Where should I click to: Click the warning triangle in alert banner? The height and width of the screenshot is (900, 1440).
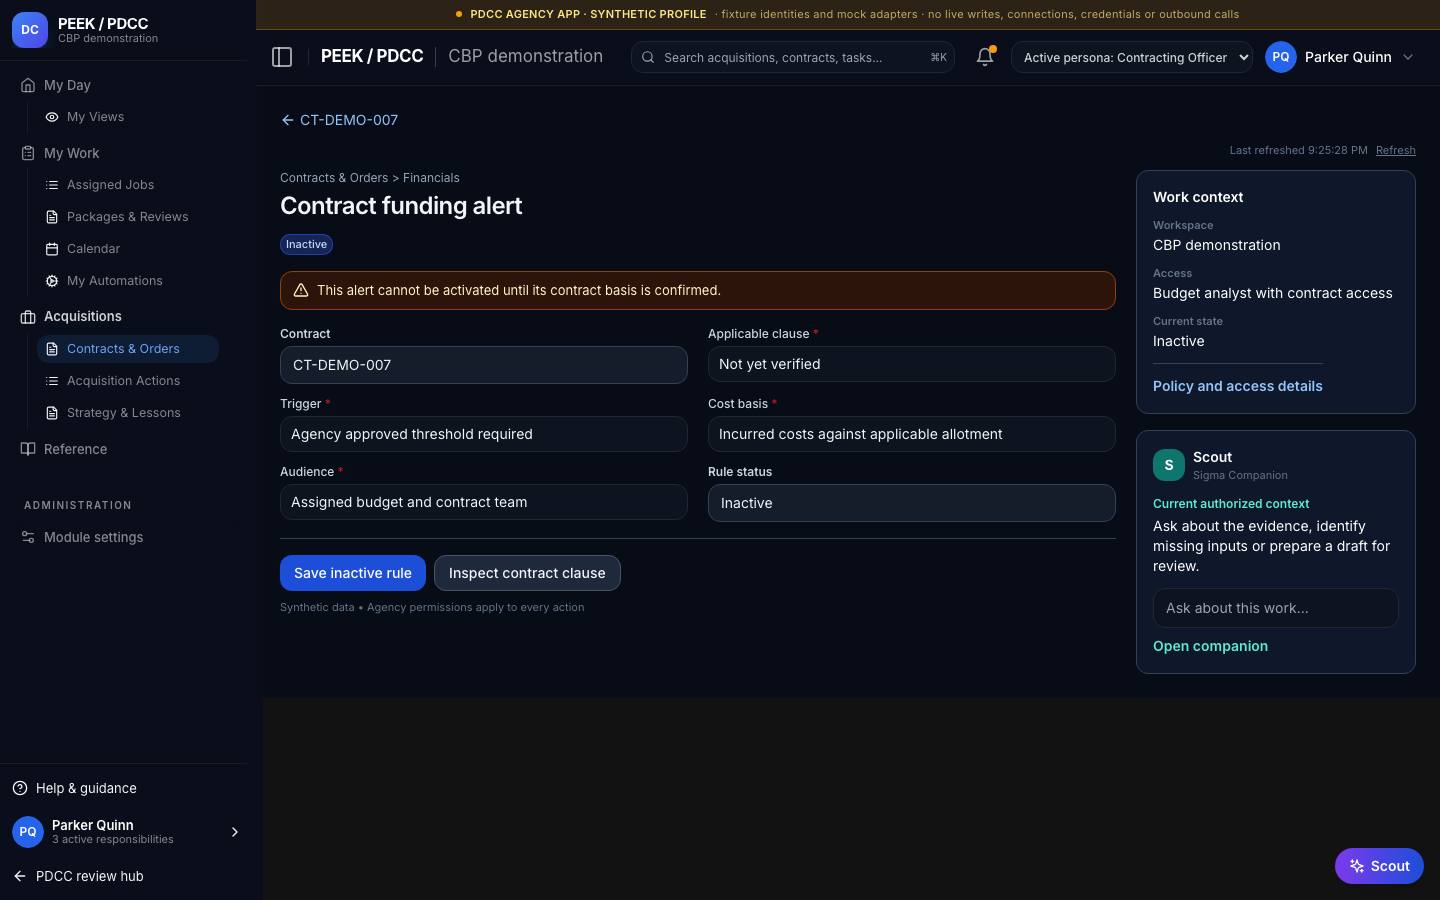click(x=301, y=290)
